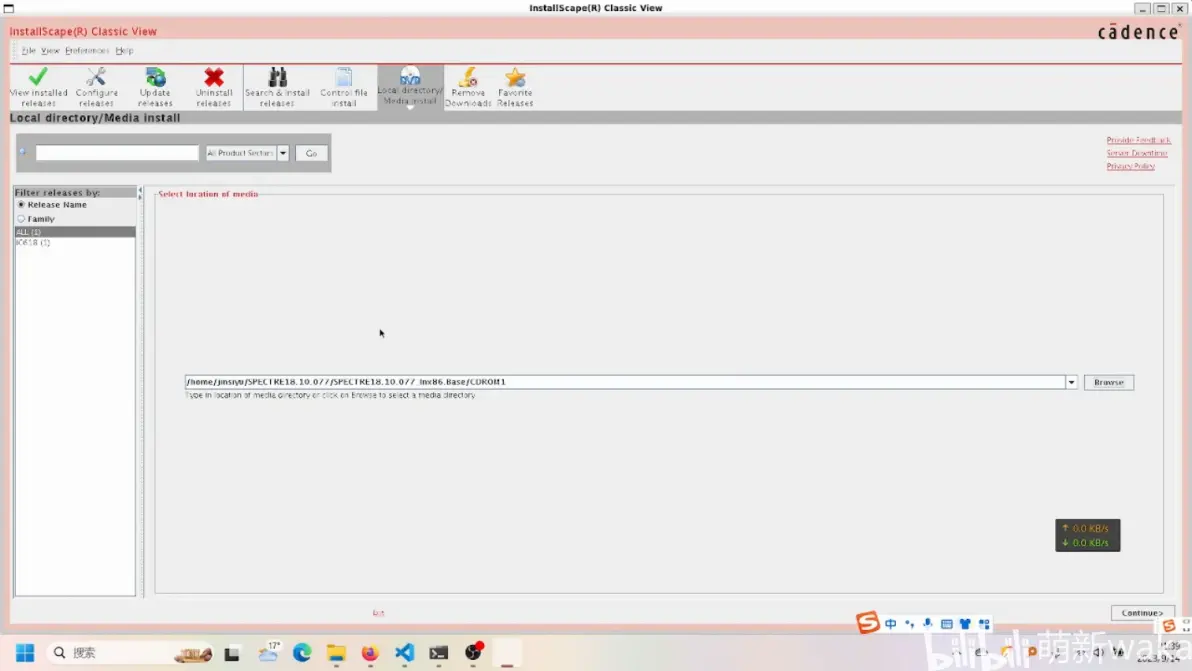Open the View menu

(50, 51)
